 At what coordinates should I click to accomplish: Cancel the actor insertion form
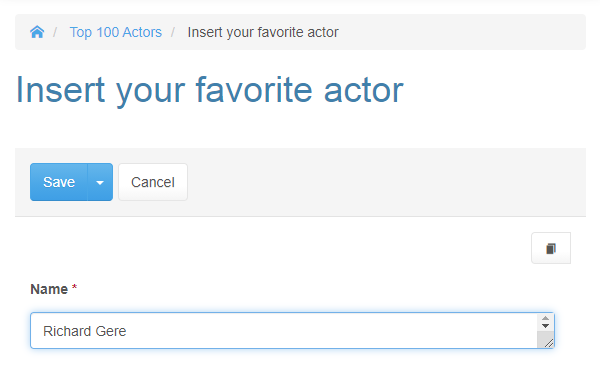click(x=153, y=182)
